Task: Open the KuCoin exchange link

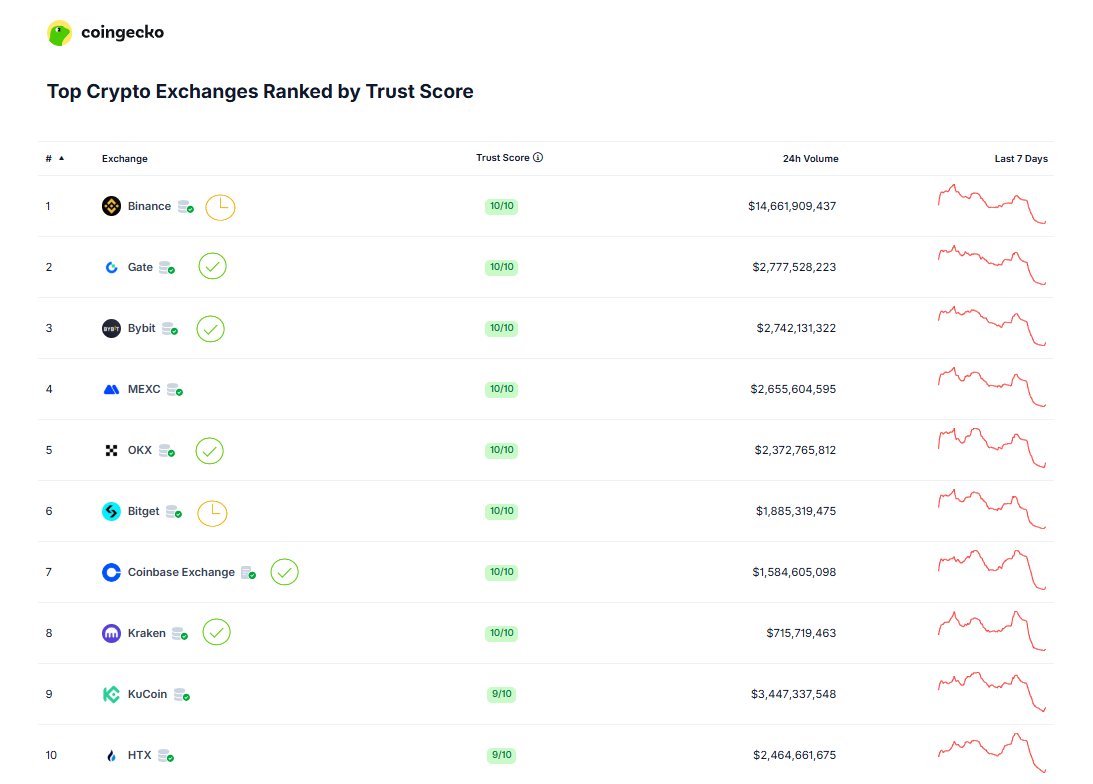Action: (x=148, y=694)
